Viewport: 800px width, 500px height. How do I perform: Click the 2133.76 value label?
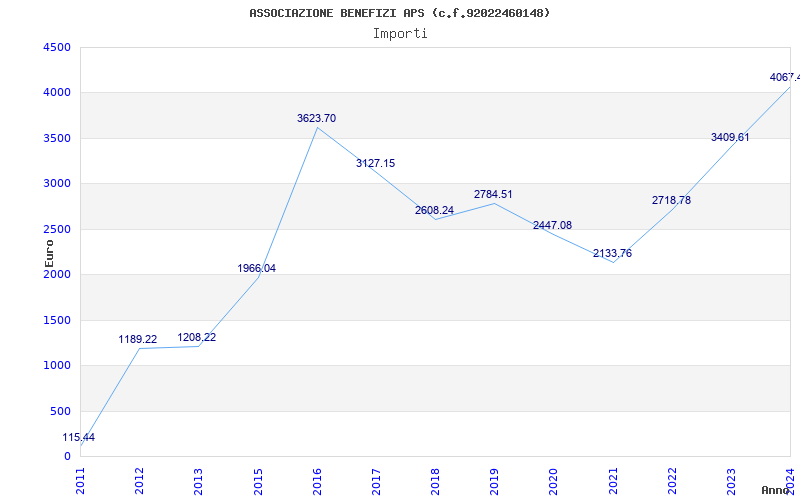tap(612, 253)
